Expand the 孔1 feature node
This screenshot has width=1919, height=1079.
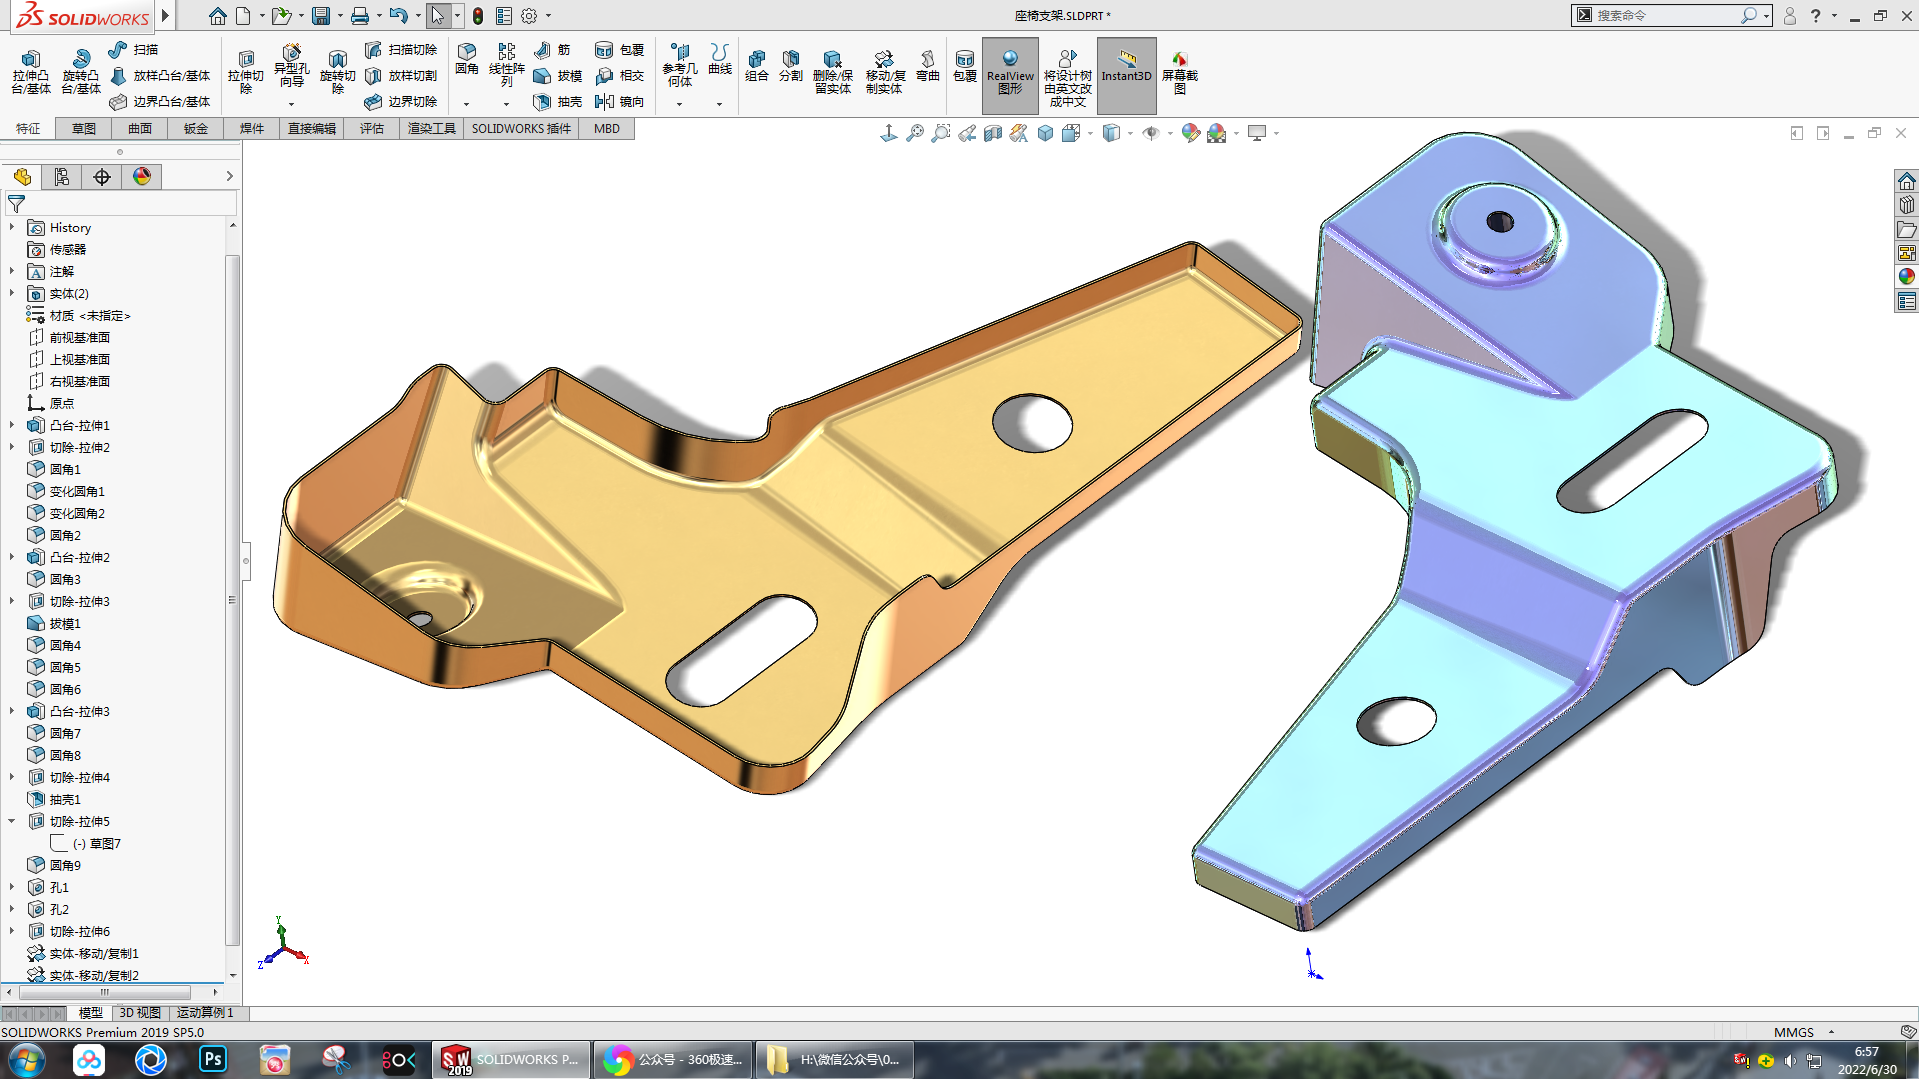point(12,888)
